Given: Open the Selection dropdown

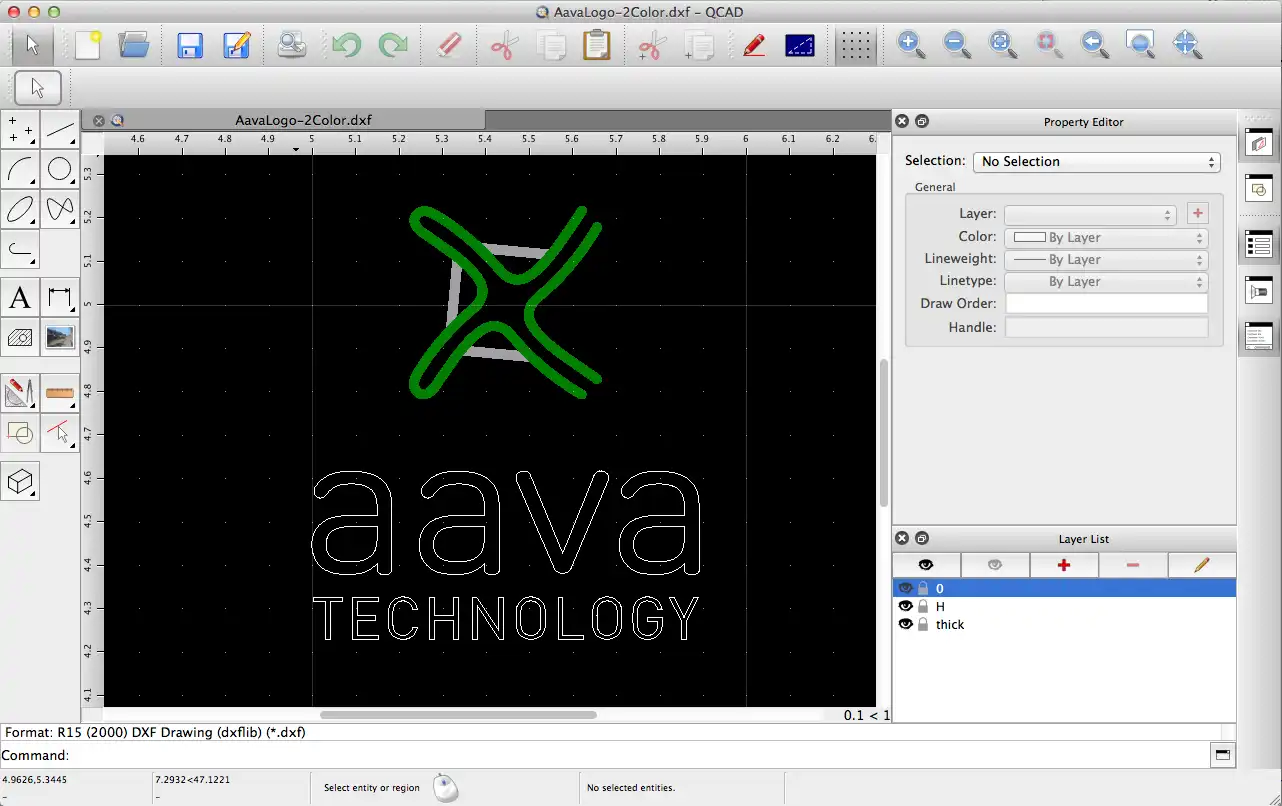Looking at the screenshot, I should (1097, 161).
